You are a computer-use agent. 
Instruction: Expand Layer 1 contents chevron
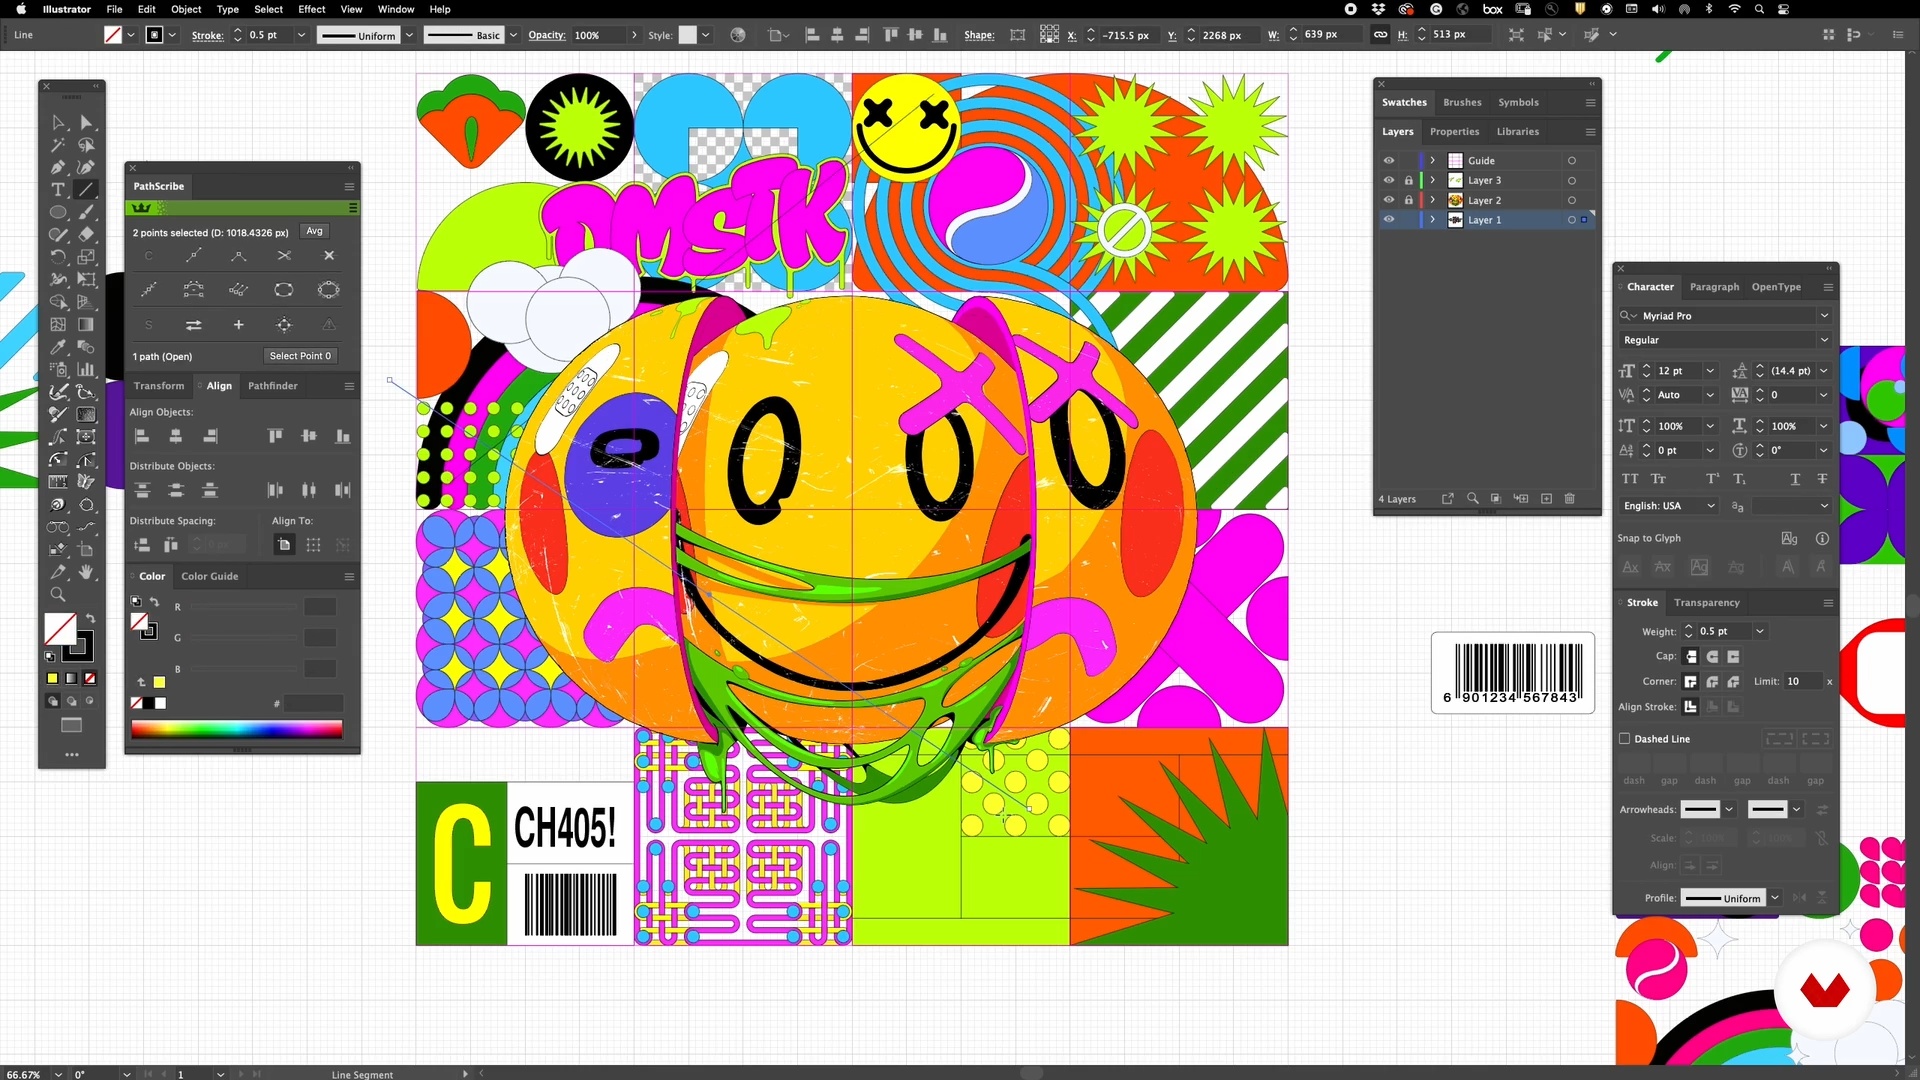pos(1432,220)
